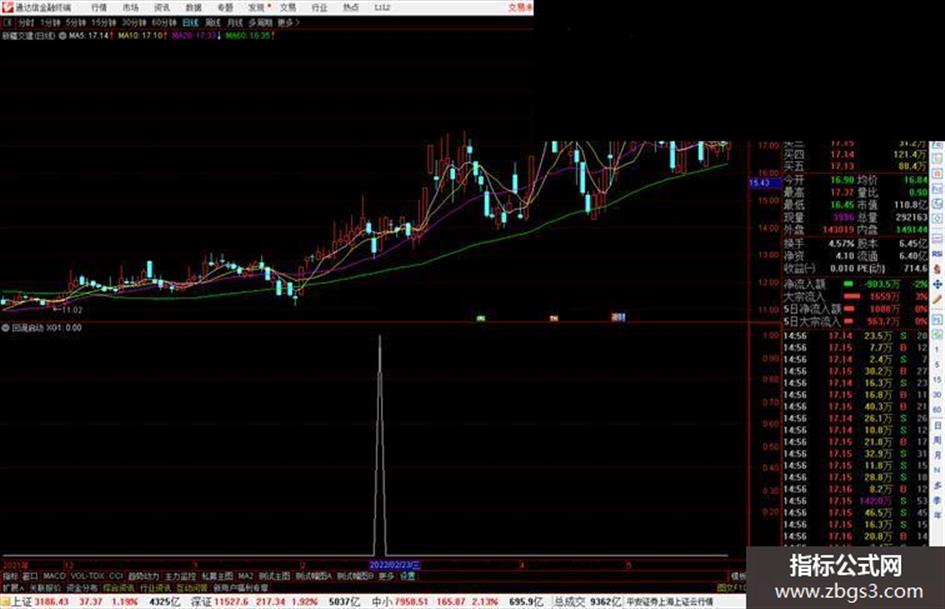The image size is (945, 609).
Task: Click the 总成交 amount in status bar
Action: [605, 602]
